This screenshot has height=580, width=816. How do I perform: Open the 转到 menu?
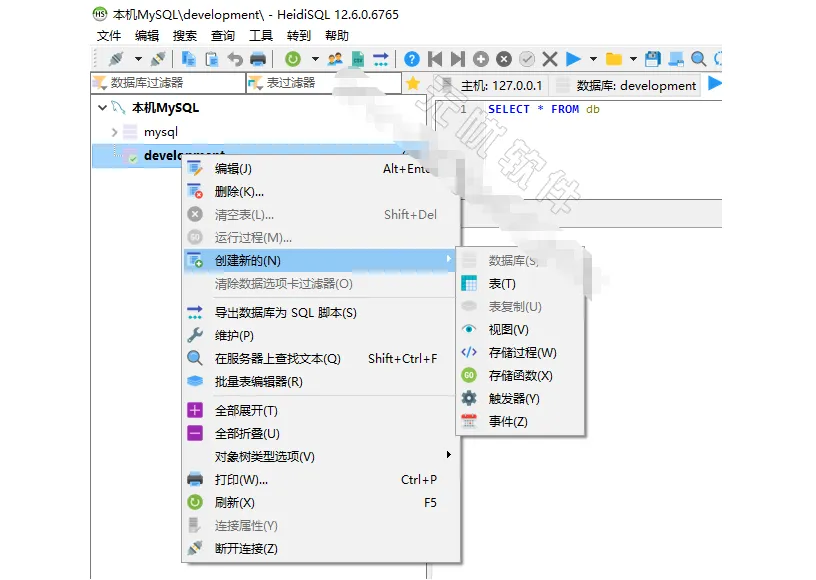299,35
